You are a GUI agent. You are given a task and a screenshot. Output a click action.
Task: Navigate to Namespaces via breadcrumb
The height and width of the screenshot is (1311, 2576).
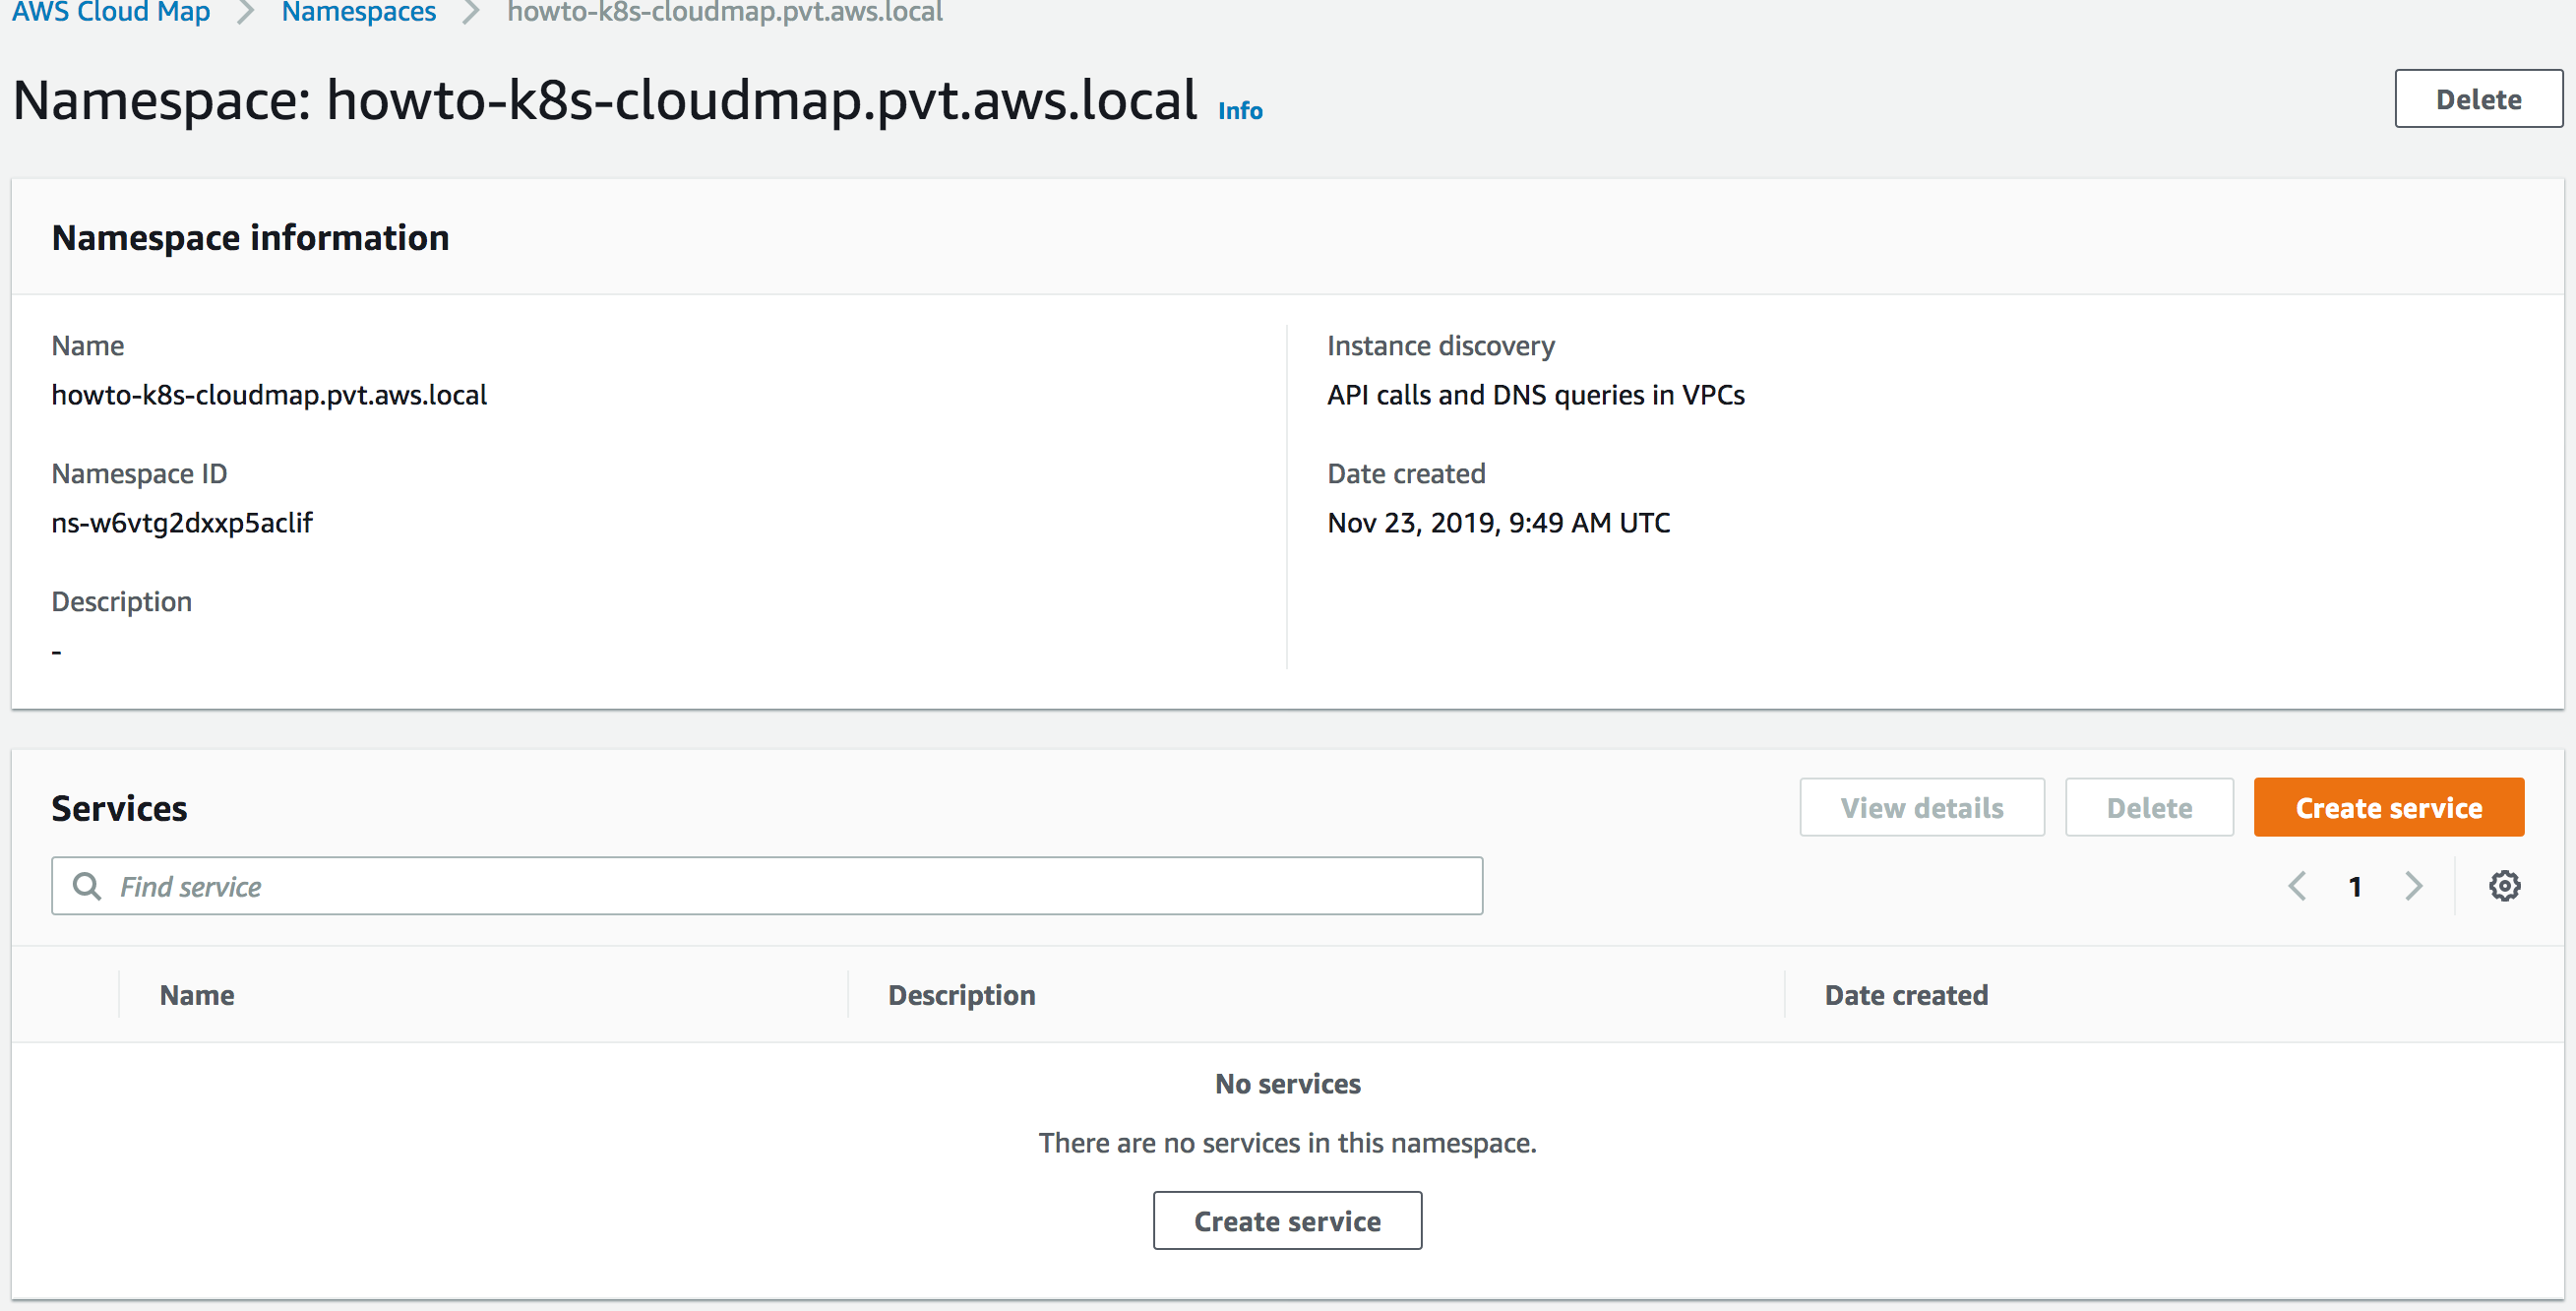coord(358,13)
